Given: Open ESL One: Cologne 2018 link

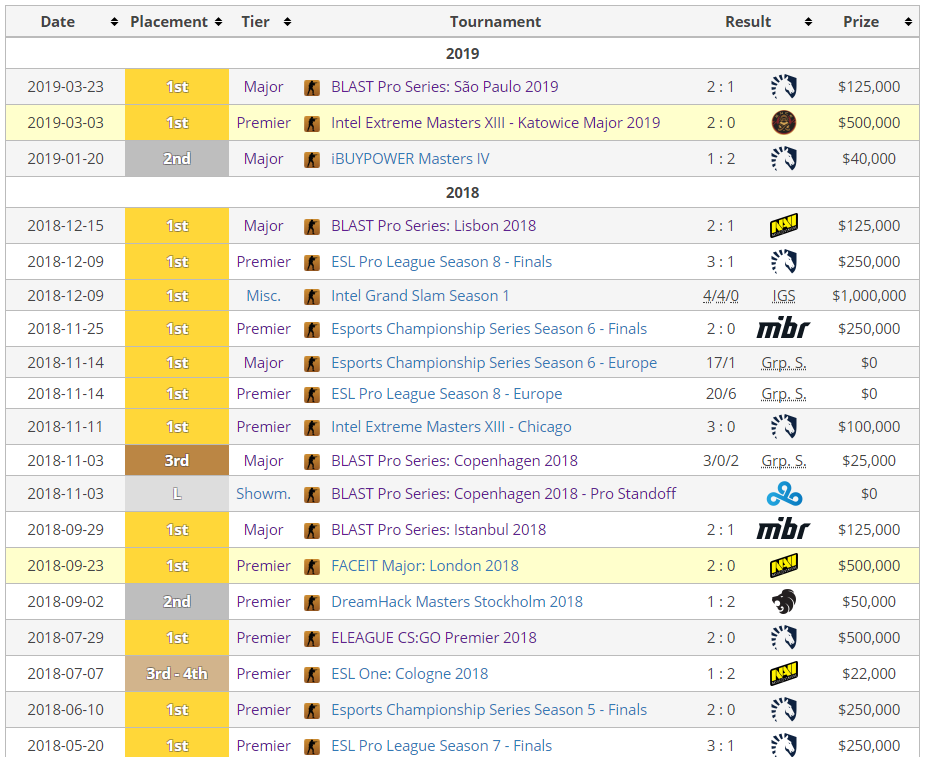Looking at the screenshot, I should [409, 674].
